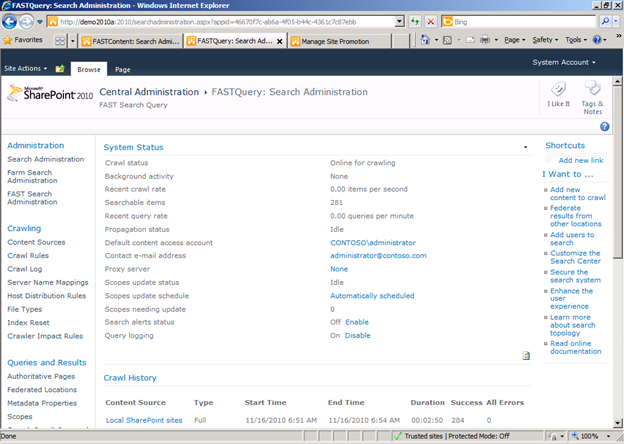Open the Read Mail envelope icon
Image resolution: width=624 pixels, height=444 pixels.
(470, 40)
